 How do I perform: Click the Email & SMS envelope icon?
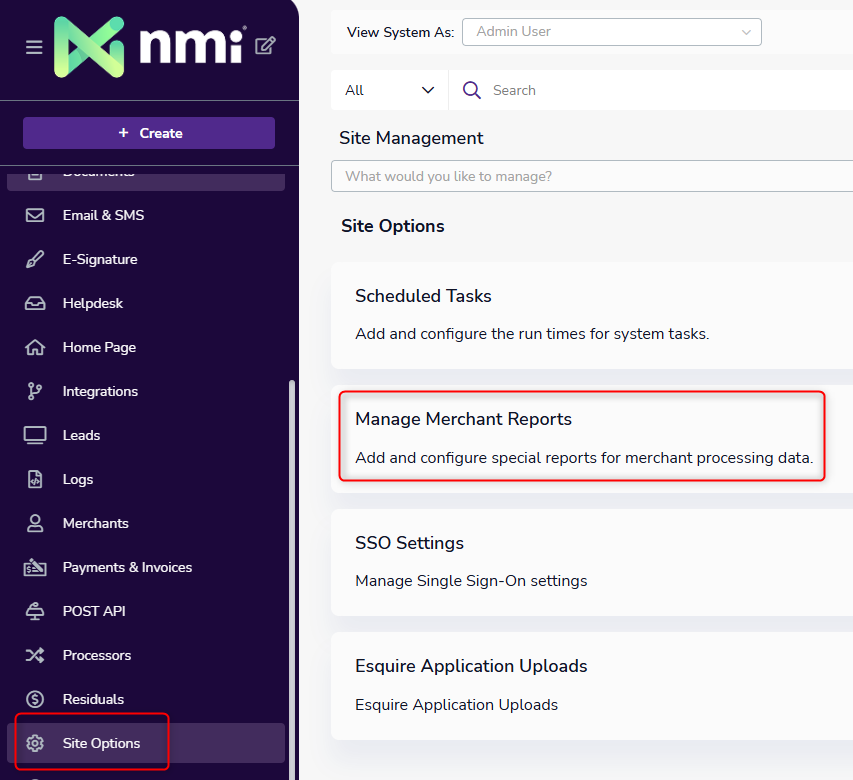[x=35, y=215]
